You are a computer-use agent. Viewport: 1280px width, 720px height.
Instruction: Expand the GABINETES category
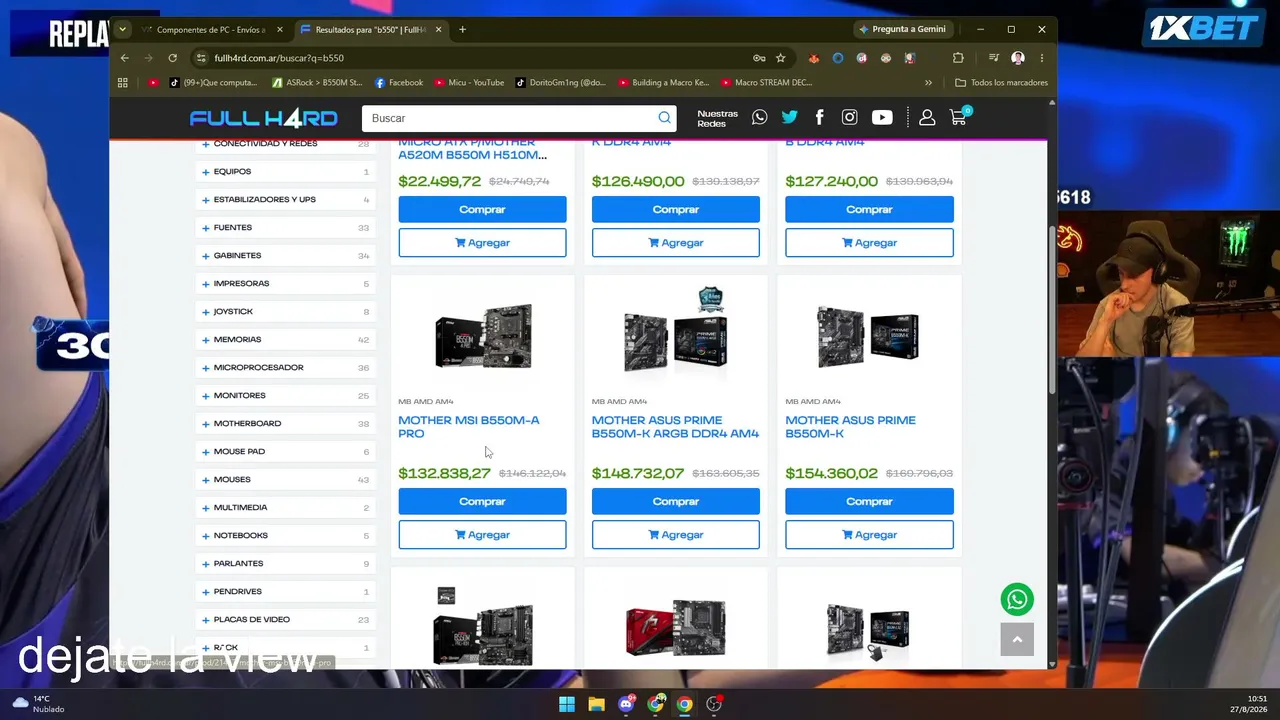285,256
